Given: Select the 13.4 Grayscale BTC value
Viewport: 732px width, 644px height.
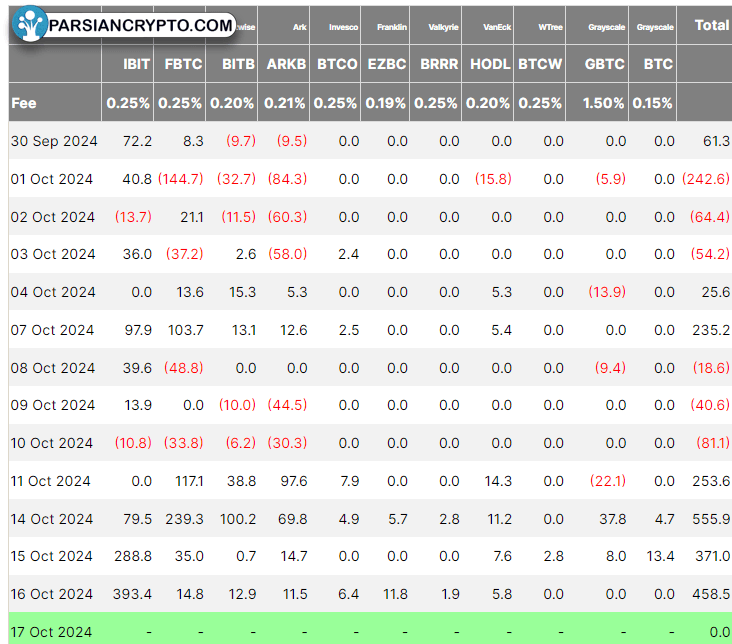Looking at the screenshot, I should tap(661, 557).
